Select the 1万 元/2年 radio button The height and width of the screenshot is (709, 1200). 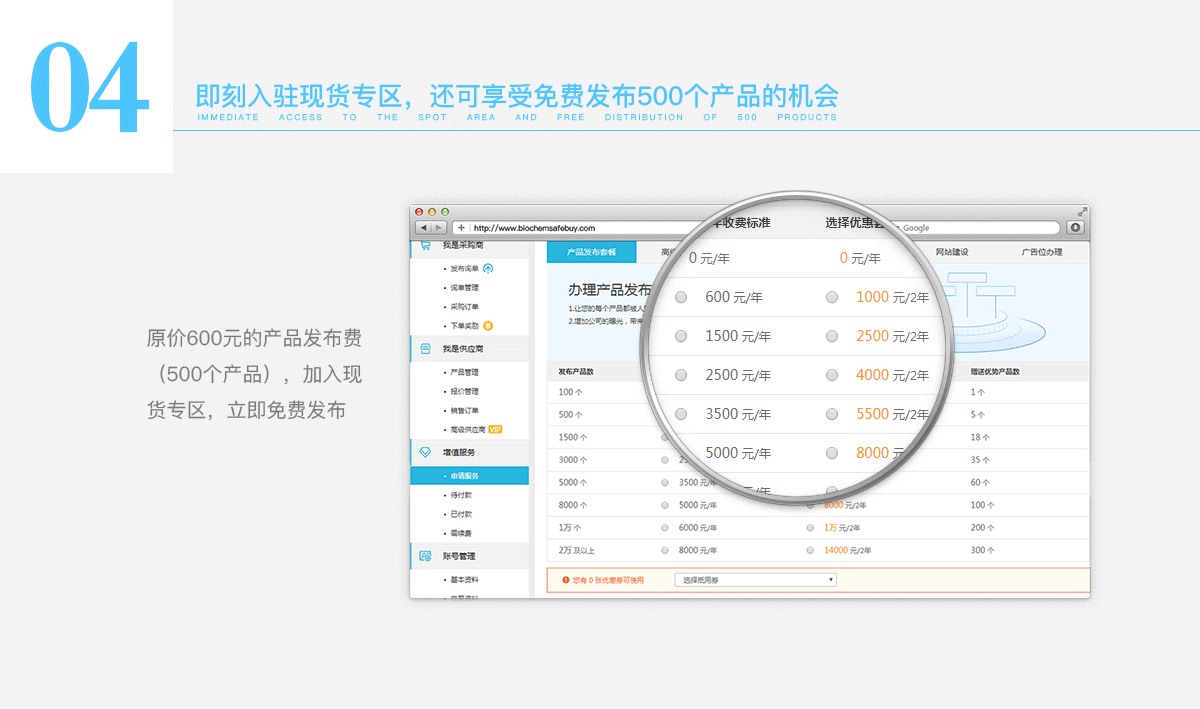[x=810, y=528]
